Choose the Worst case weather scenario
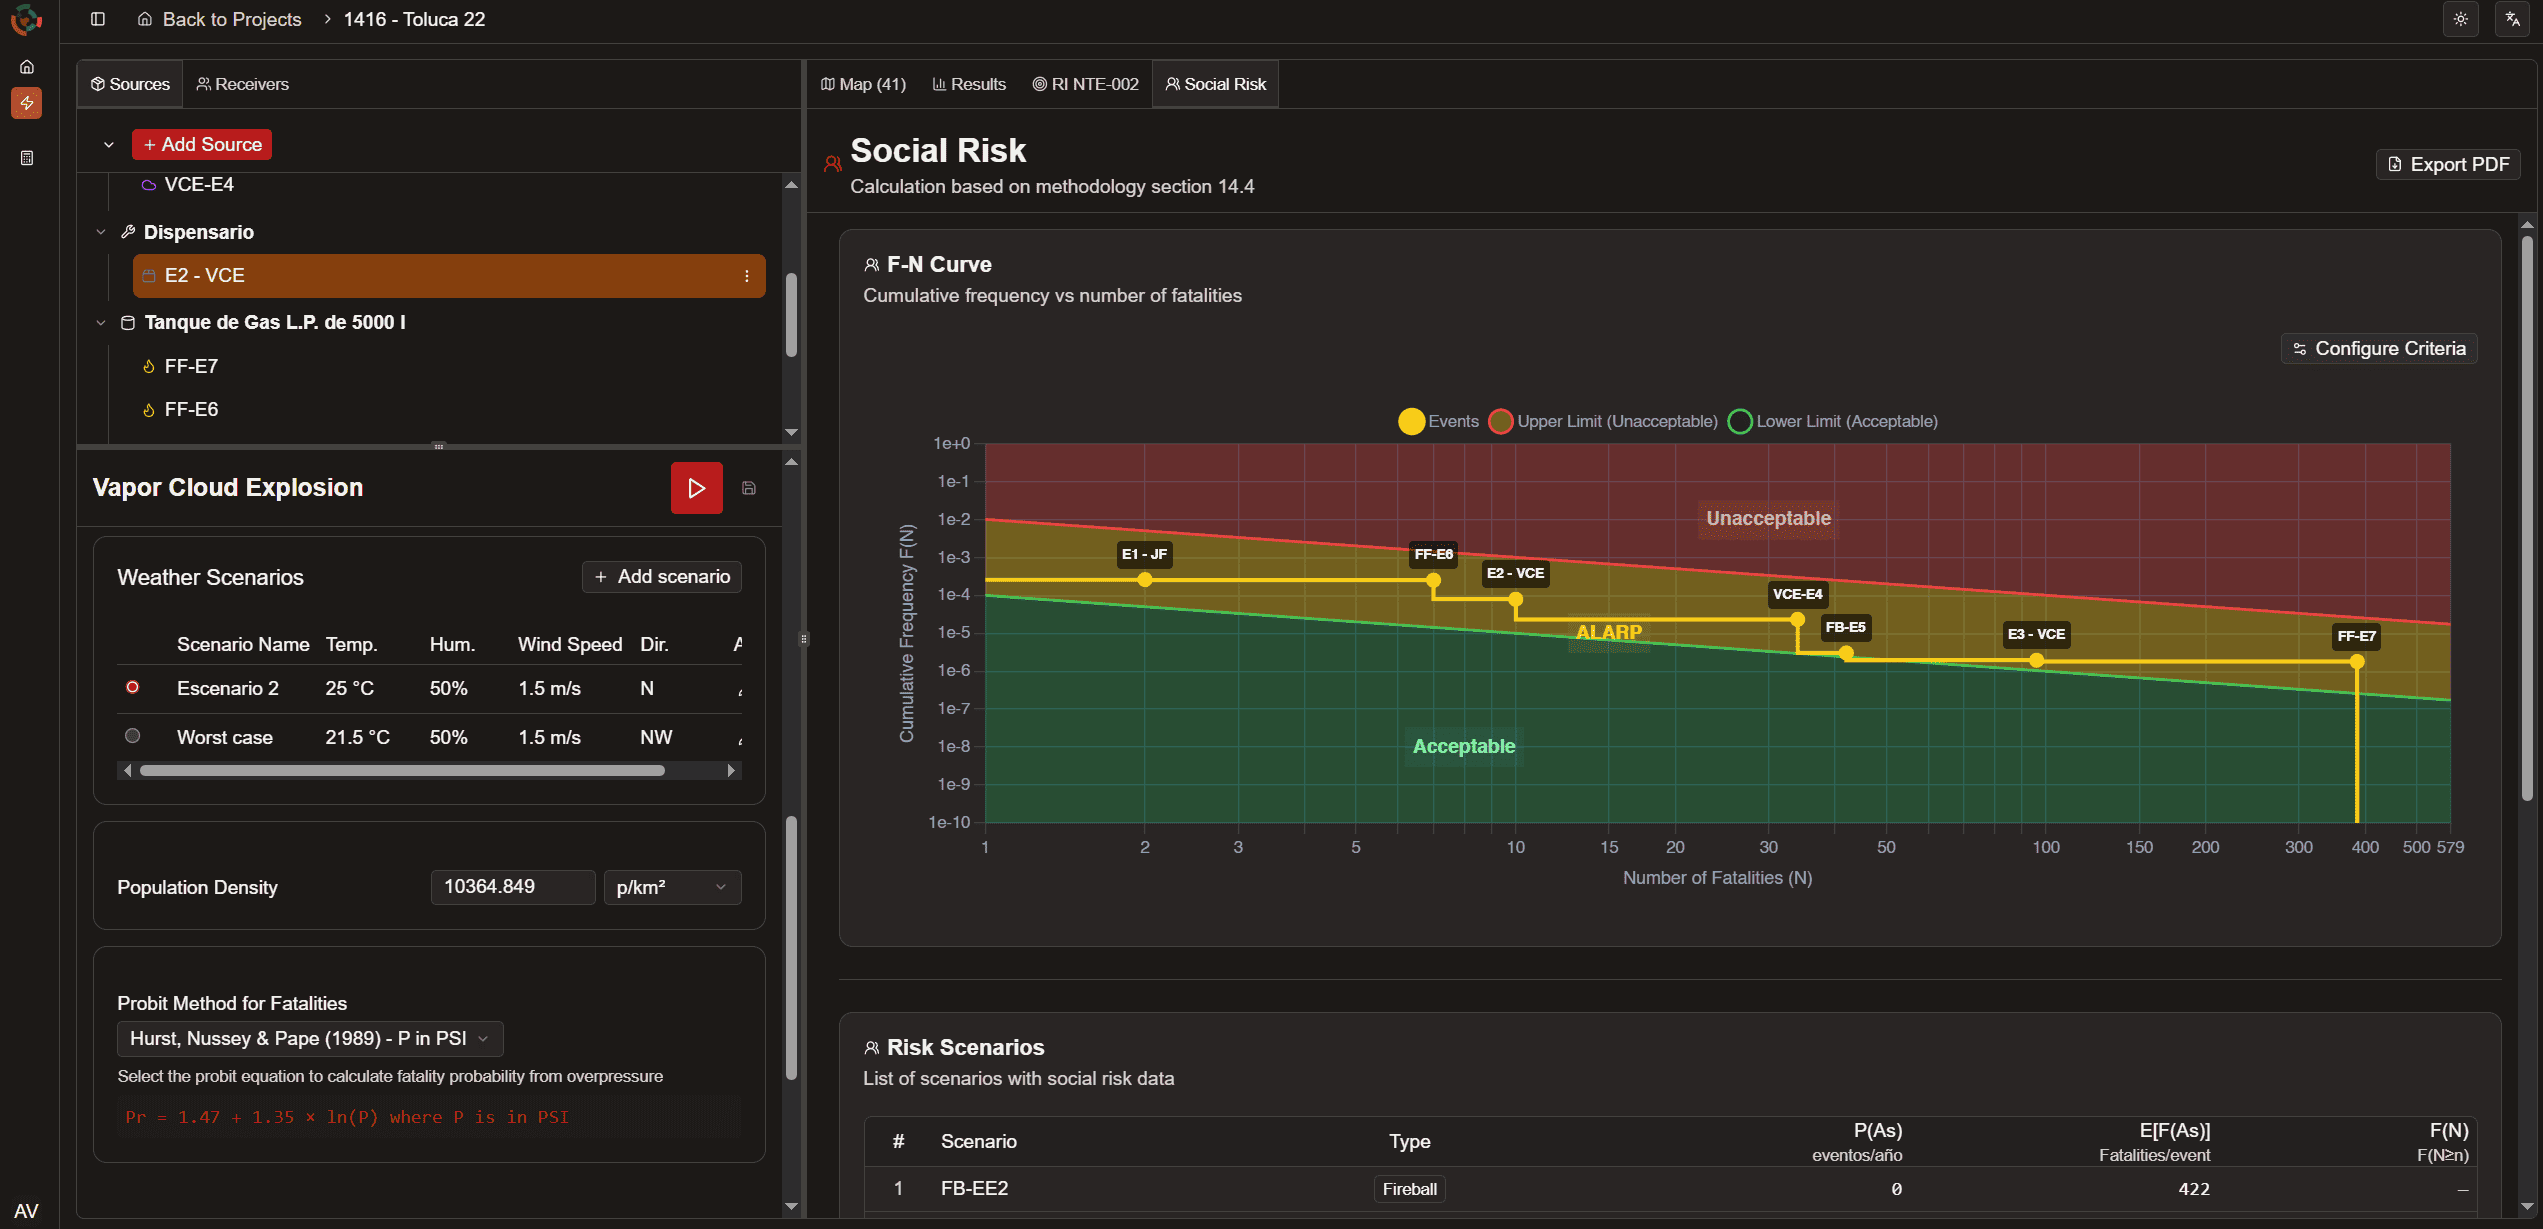The width and height of the screenshot is (2543, 1229). (x=132, y=736)
